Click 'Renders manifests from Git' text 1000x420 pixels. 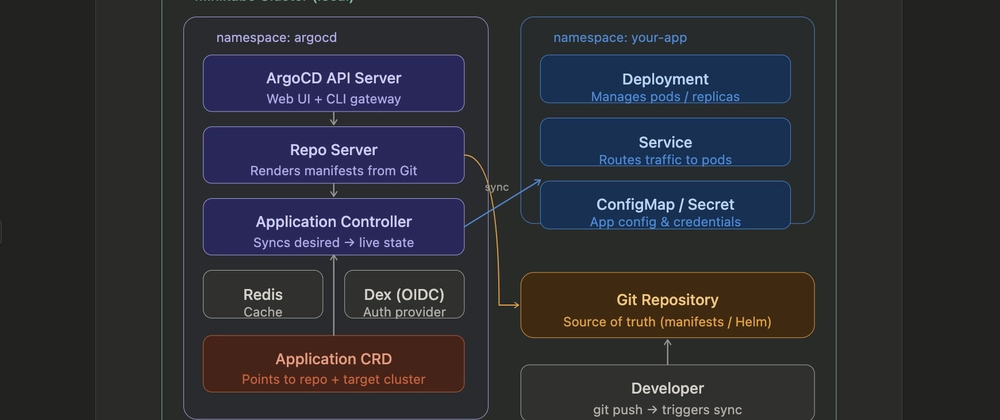(334, 171)
